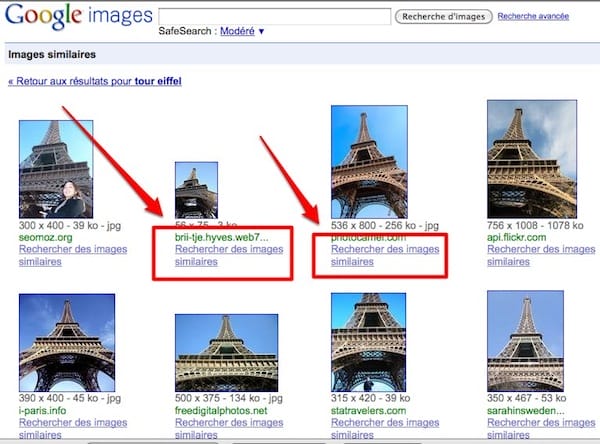The image size is (600, 444).
Task: Focus the image search text field
Action: (x=274, y=17)
